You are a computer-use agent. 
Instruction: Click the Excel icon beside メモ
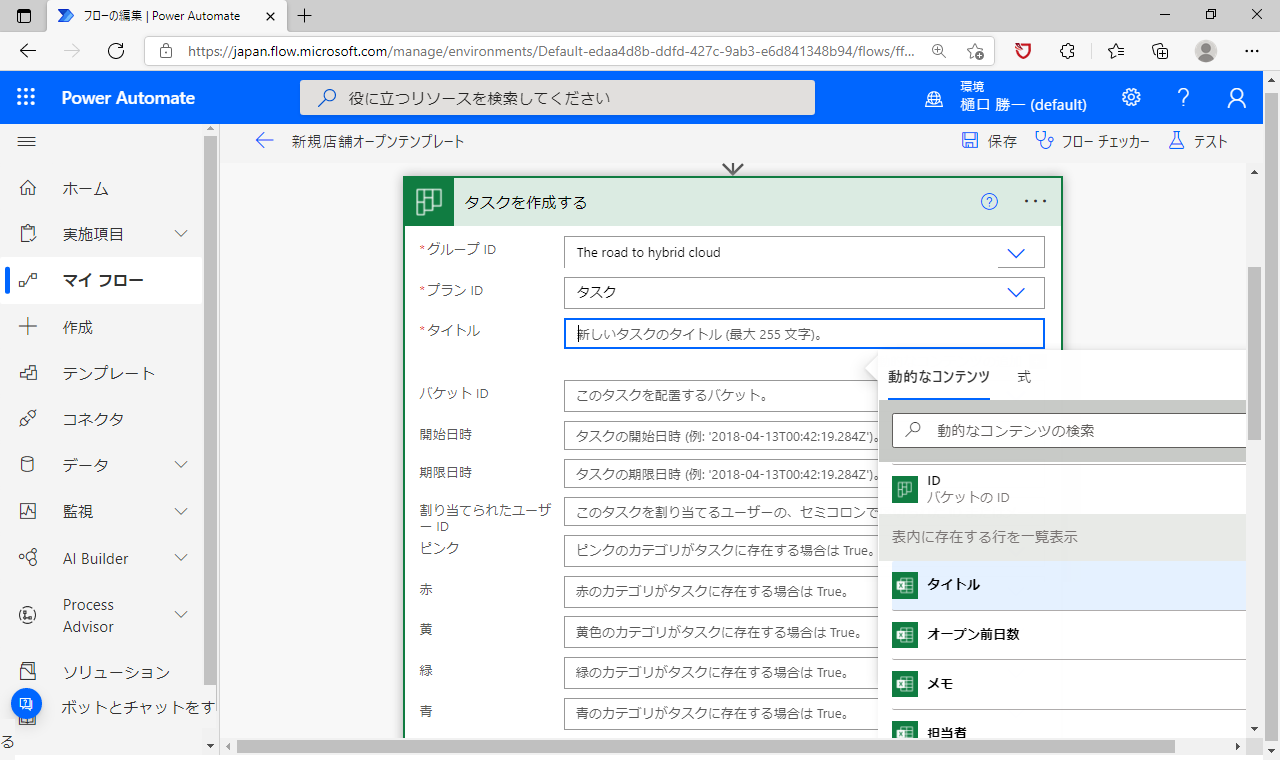click(905, 685)
